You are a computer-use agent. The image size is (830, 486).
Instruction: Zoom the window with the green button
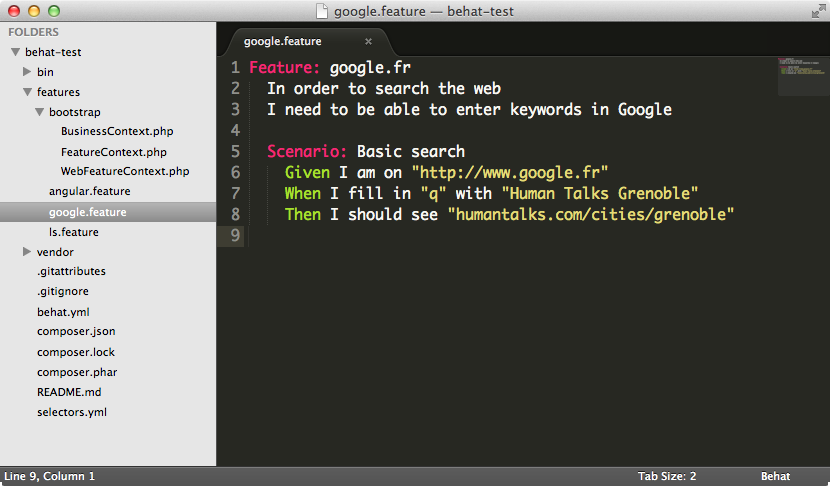pyautogui.click(x=54, y=11)
